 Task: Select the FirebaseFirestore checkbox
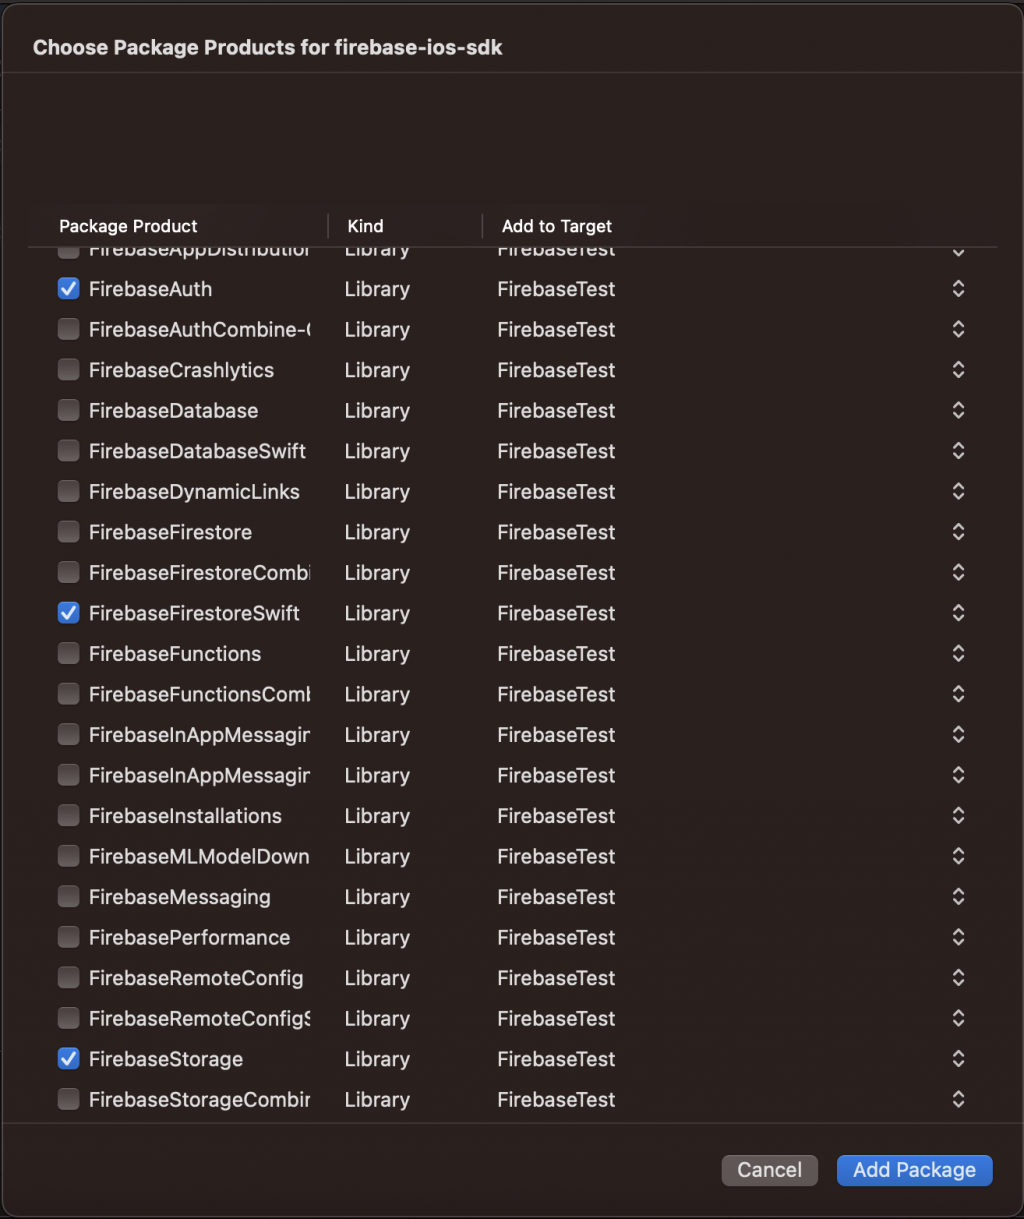click(x=68, y=532)
